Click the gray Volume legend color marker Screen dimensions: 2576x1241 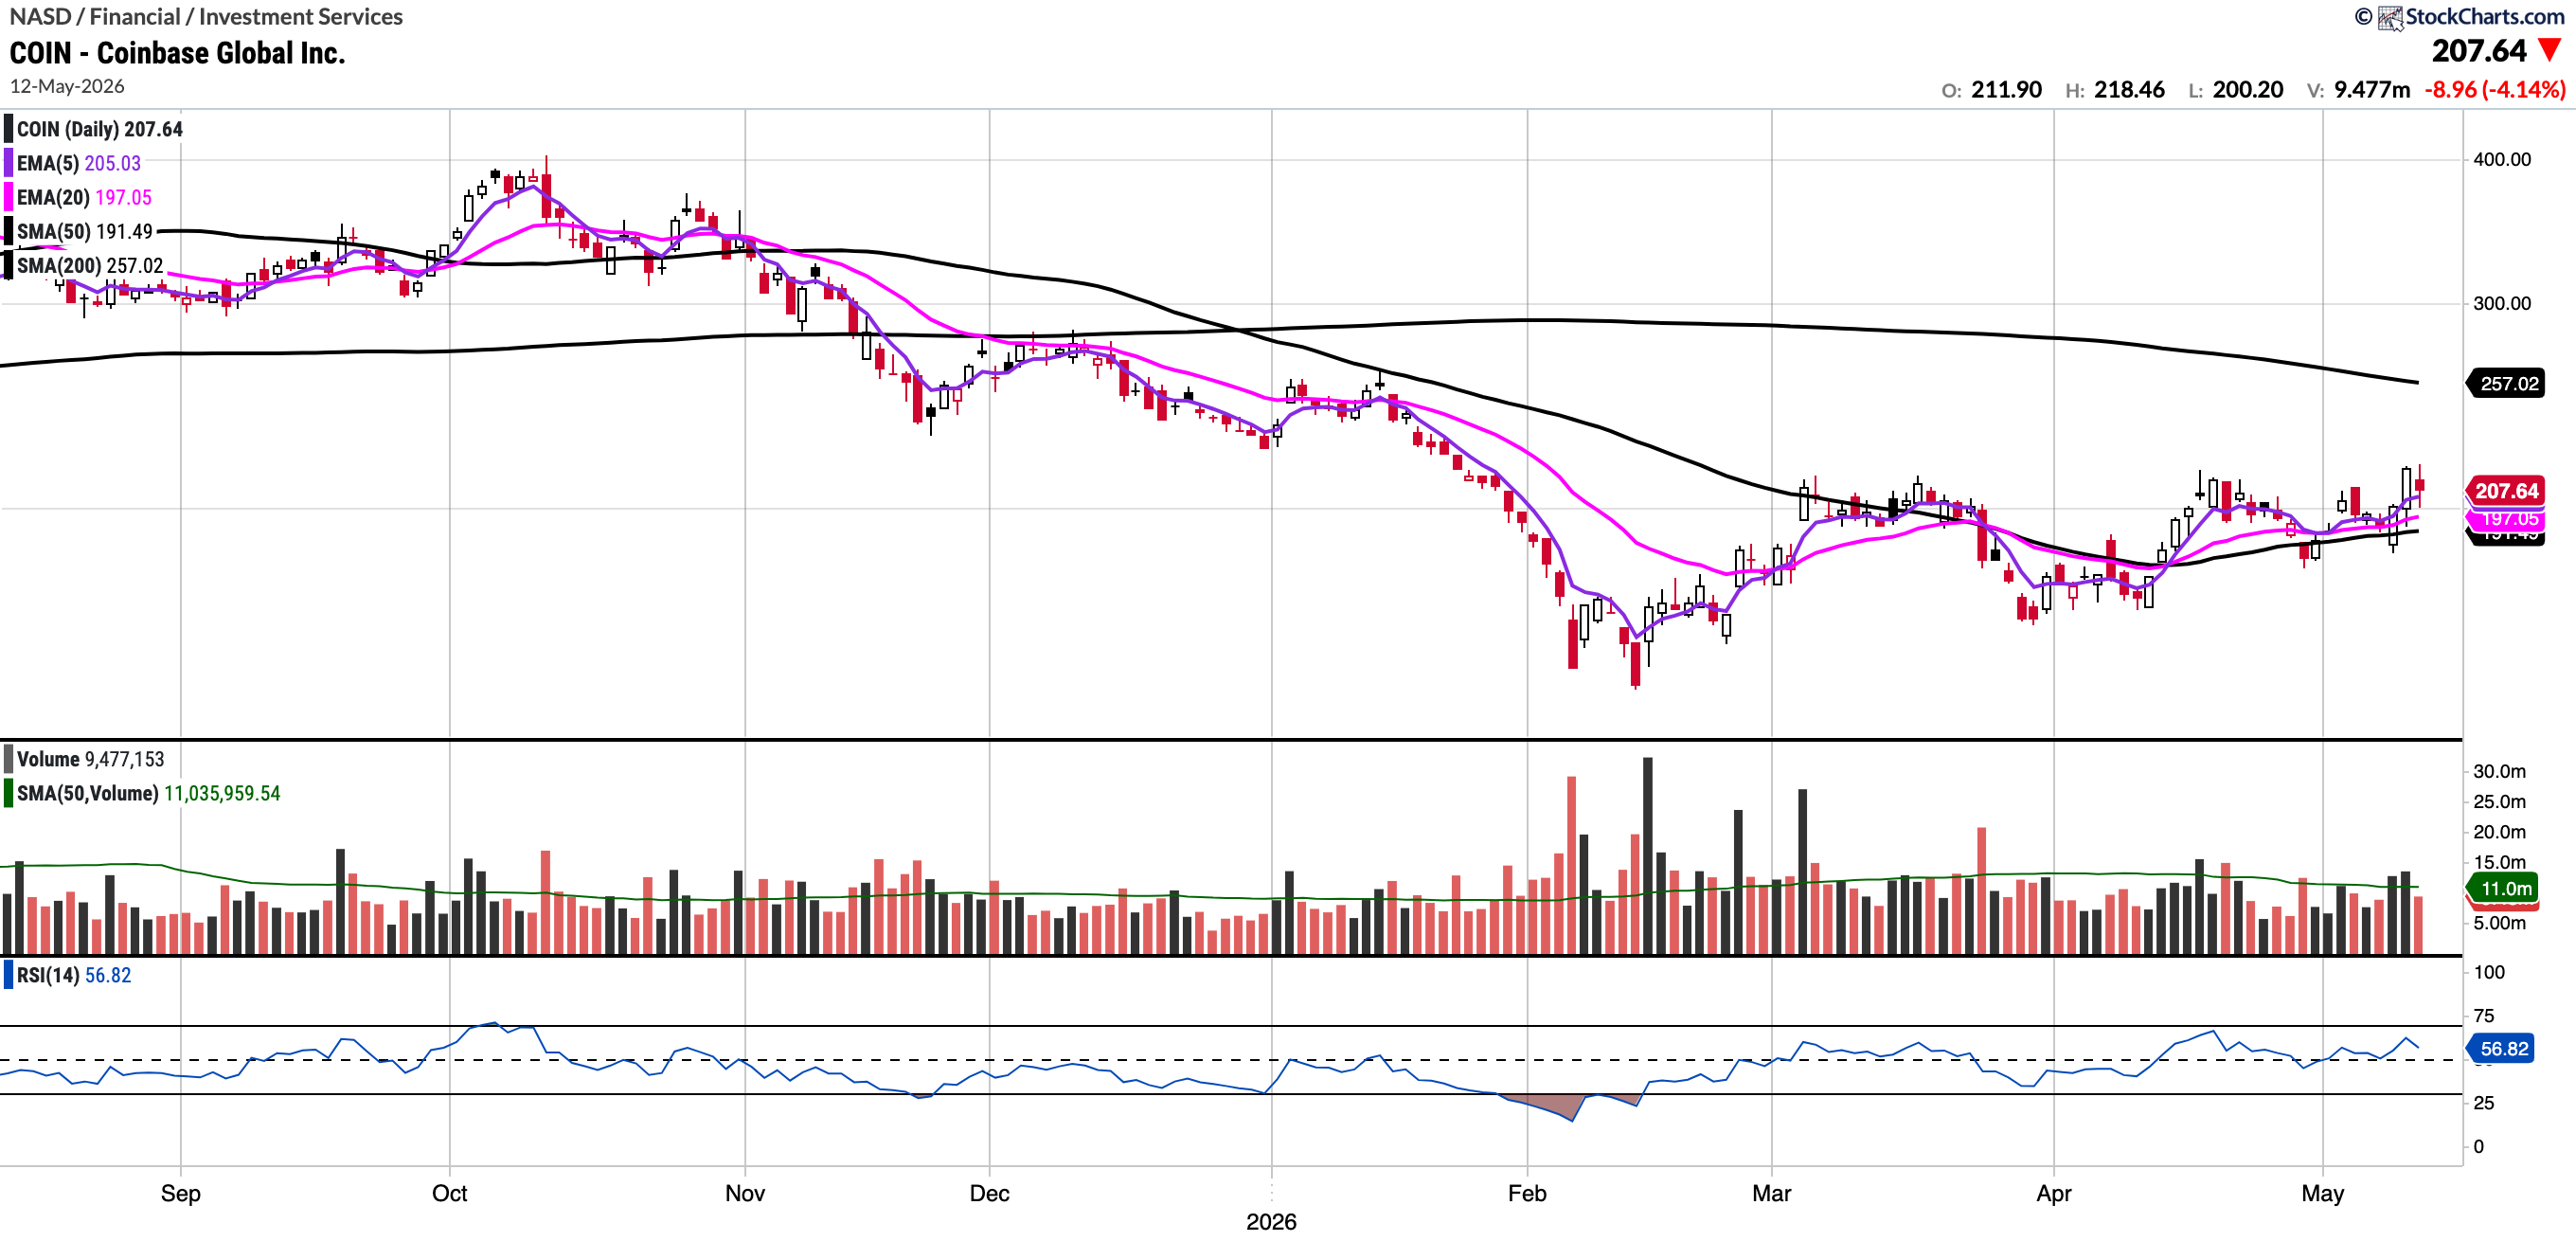coord(9,759)
